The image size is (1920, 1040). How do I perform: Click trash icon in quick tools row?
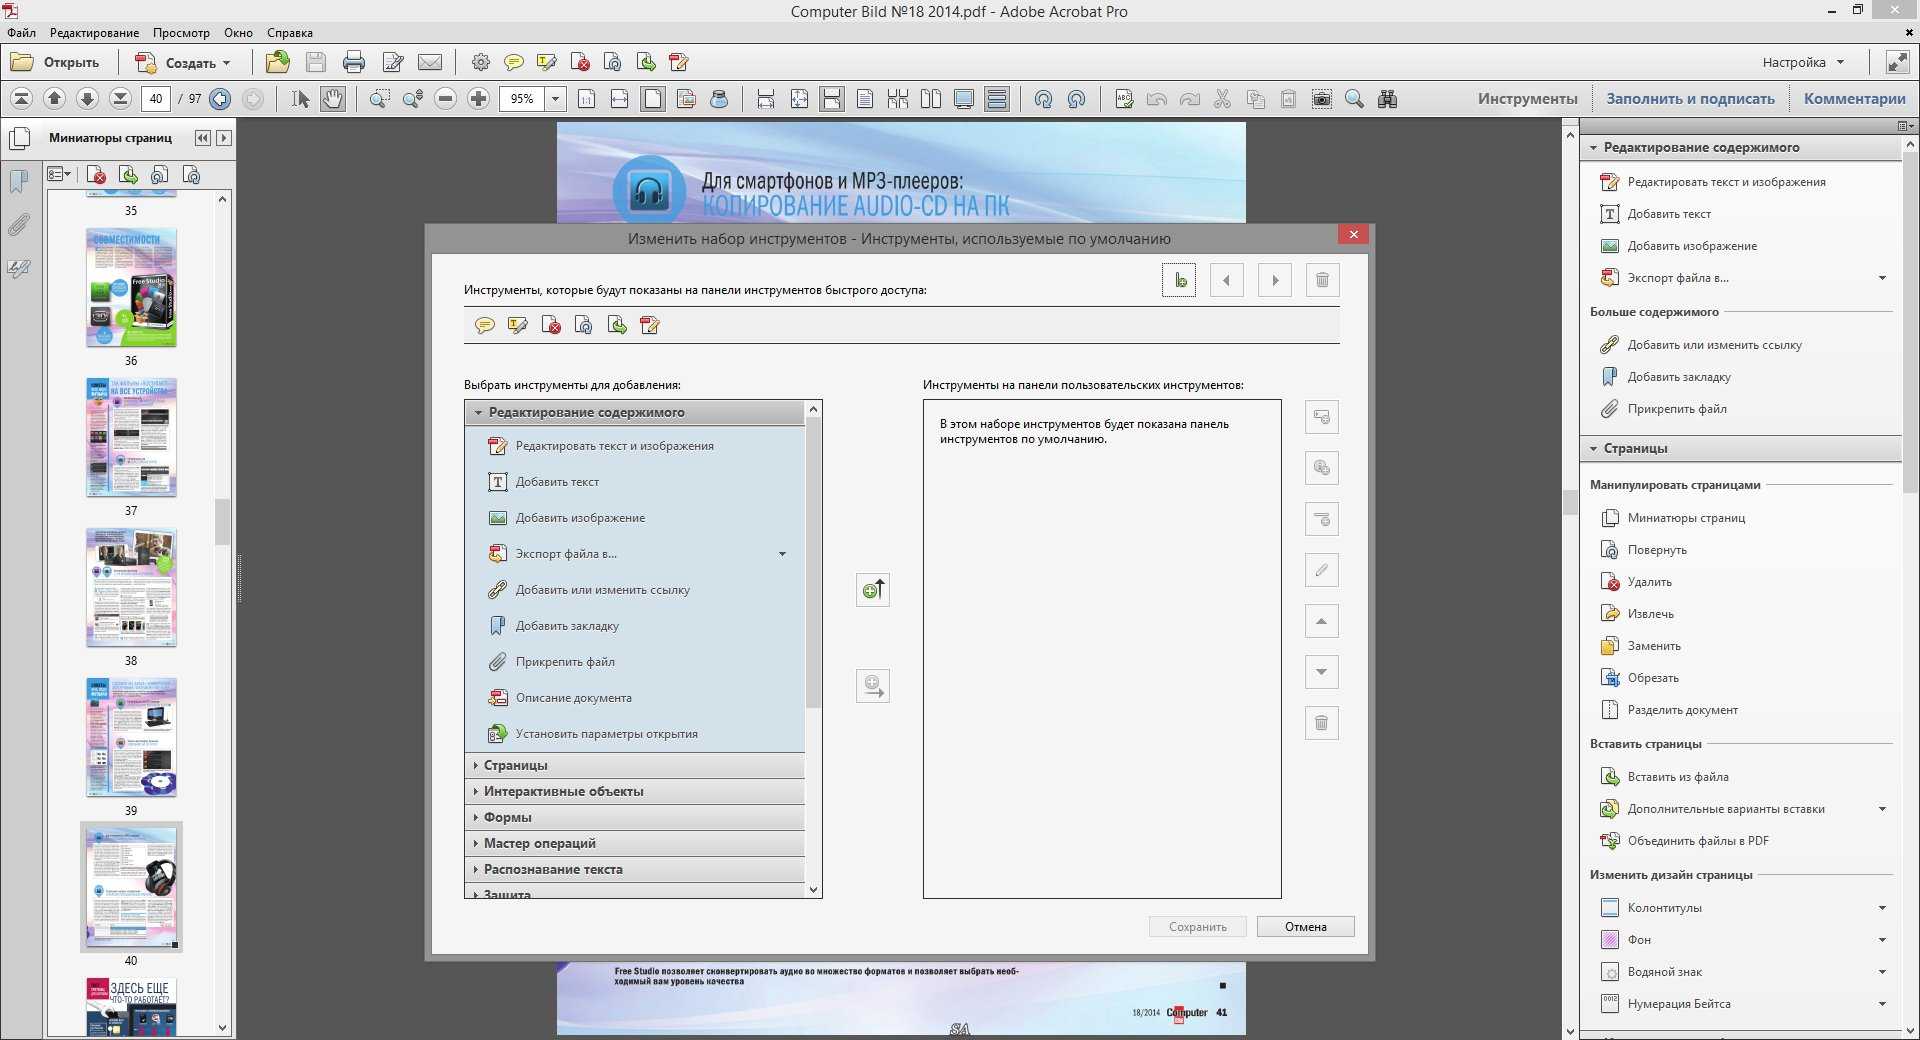click(x=1322, y=280)
